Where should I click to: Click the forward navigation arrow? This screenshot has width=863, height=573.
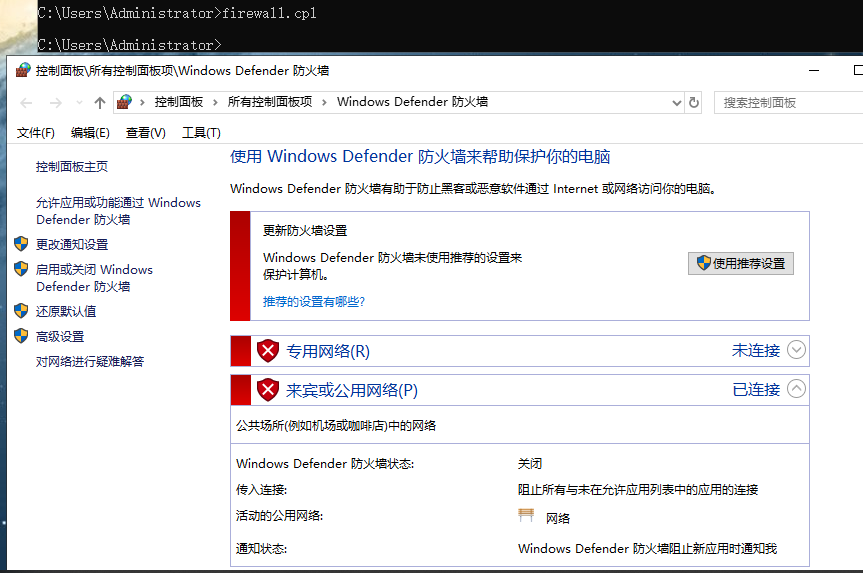(x=56, y=103)
